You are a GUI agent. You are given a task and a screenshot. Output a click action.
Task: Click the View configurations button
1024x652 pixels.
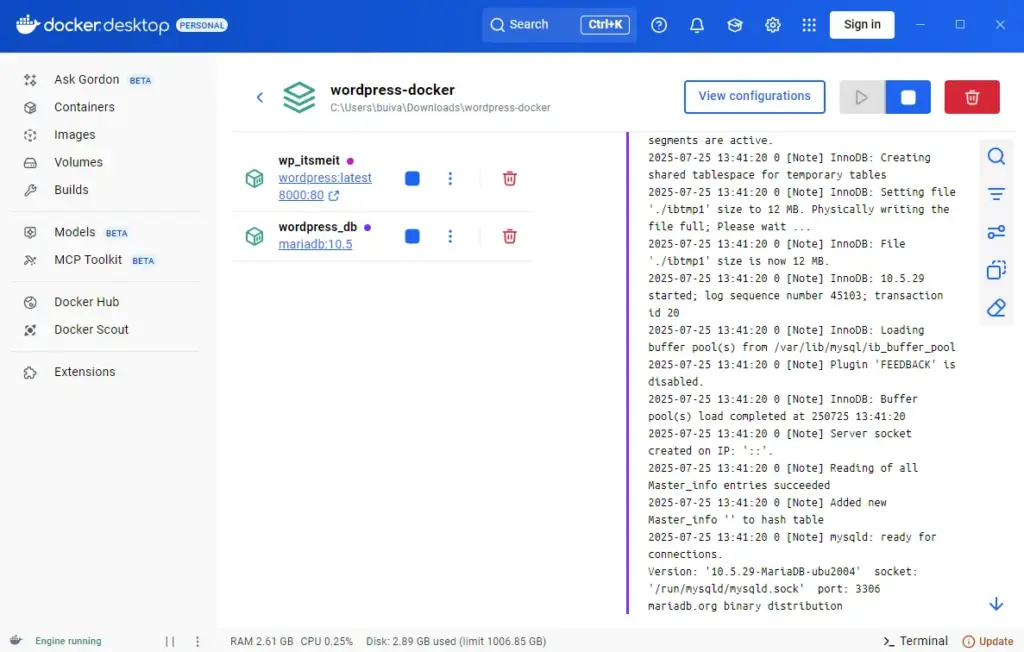point(754,96)
